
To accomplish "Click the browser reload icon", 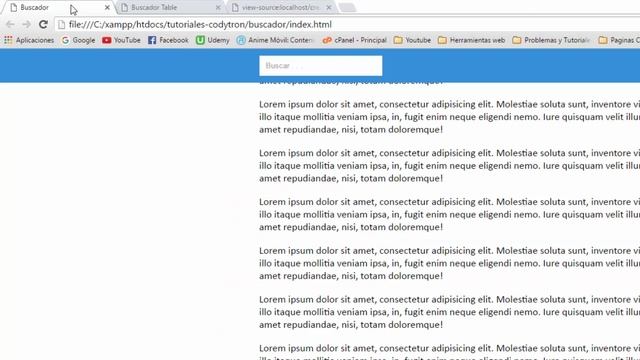I will coord(43,24).
